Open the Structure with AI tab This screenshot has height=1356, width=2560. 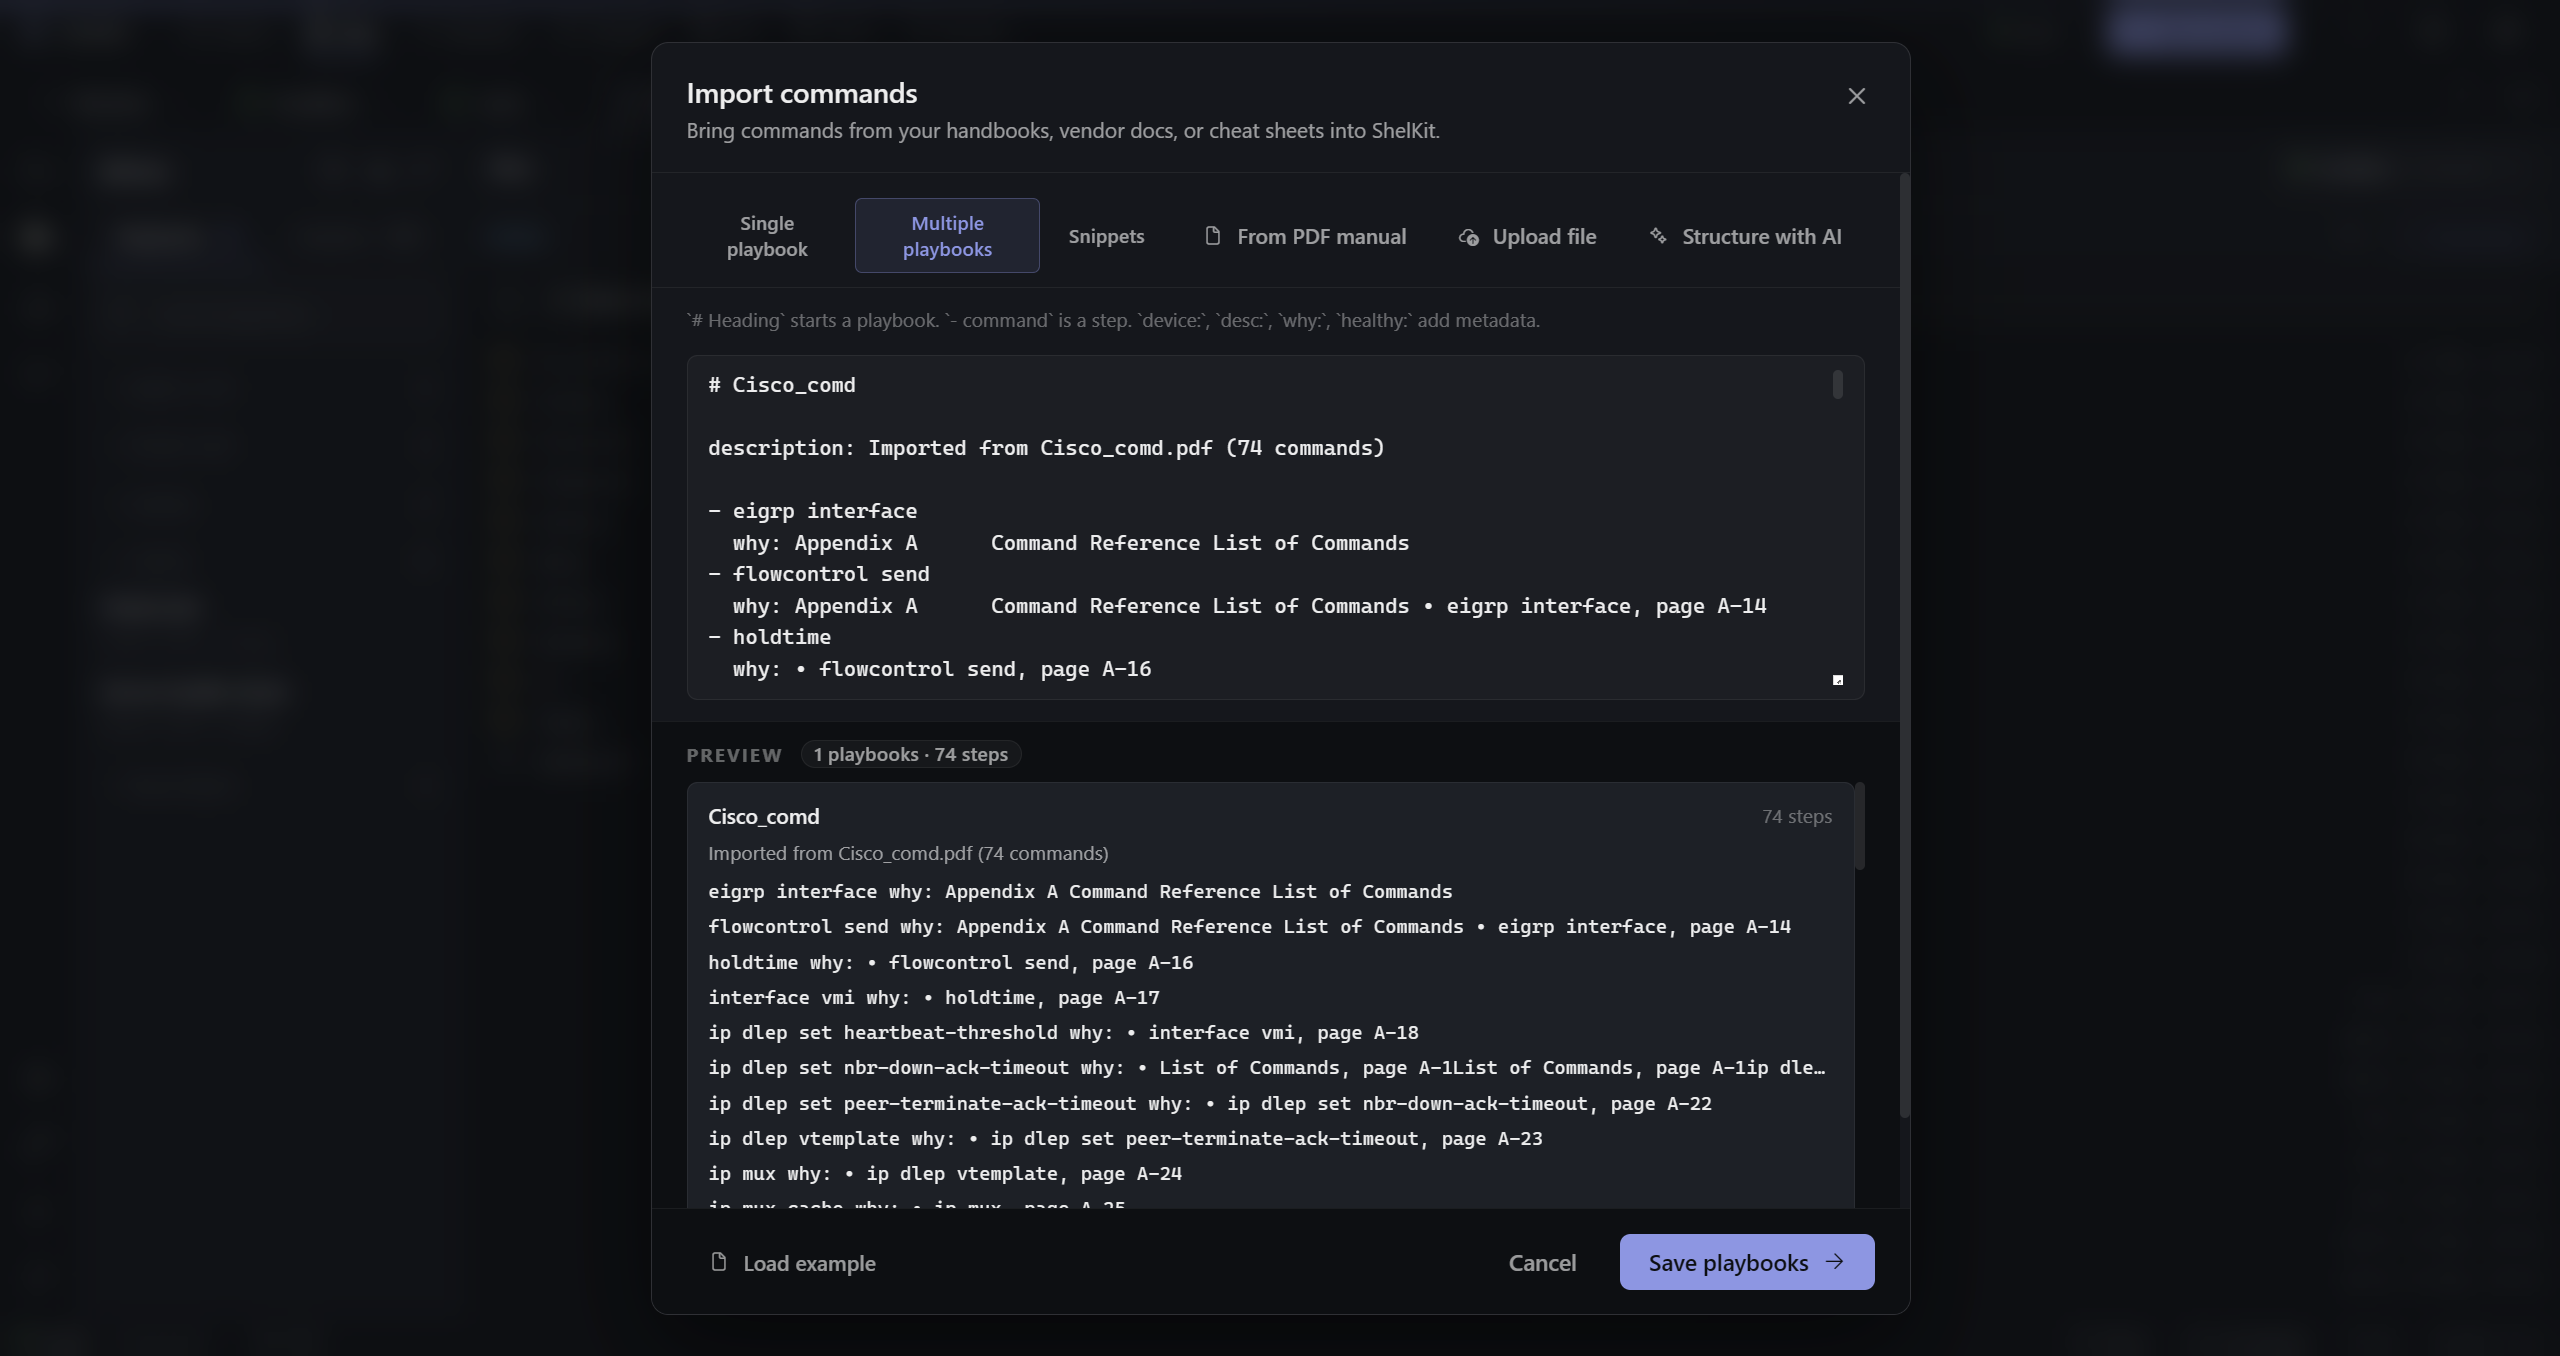click(1746, 236)
